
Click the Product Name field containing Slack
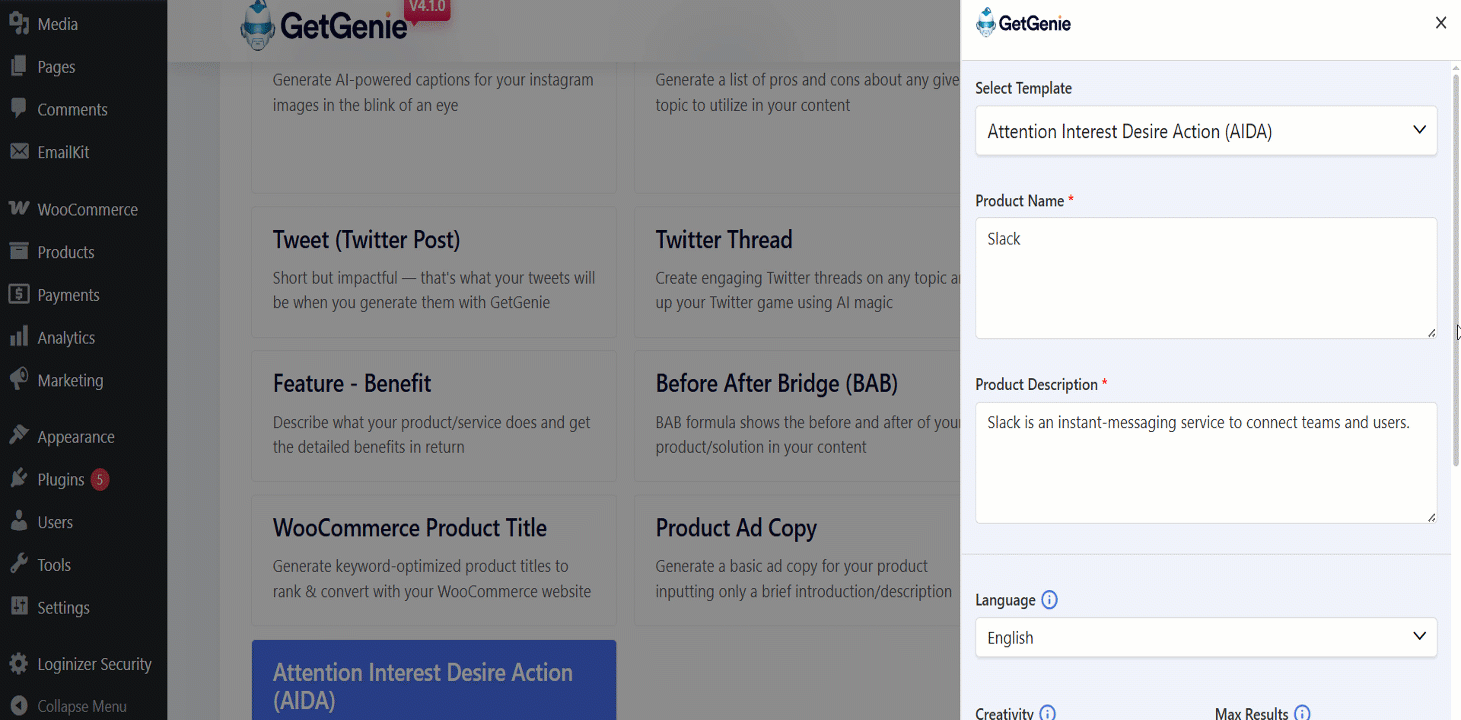point(1206,278)
